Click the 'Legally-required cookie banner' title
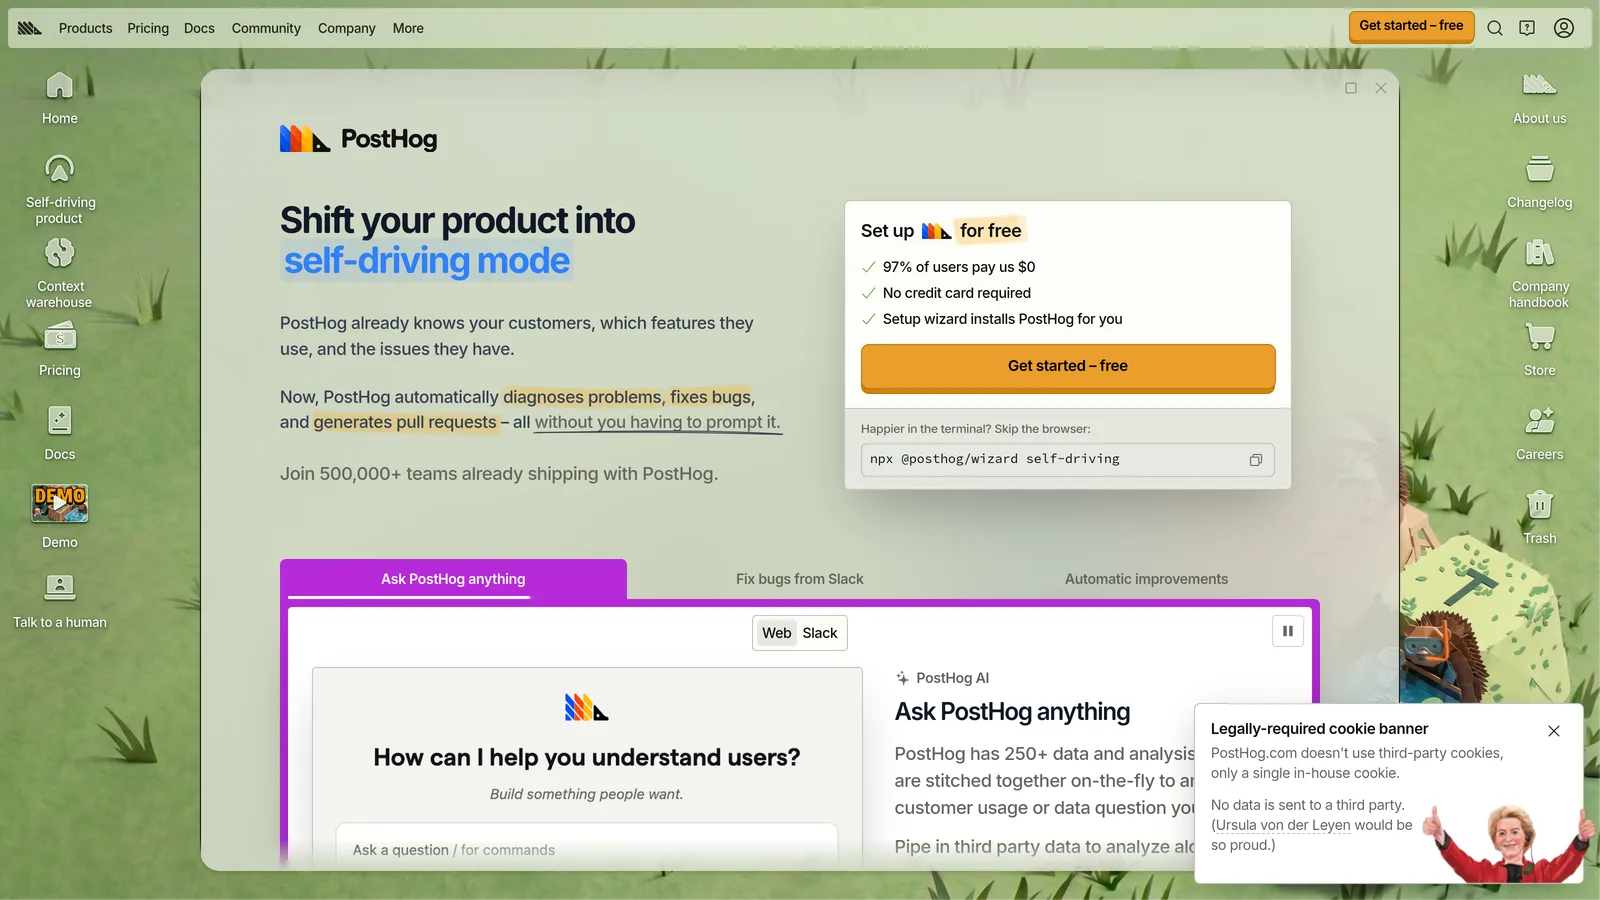The height and width of the screenshot is (900, 1600). click(x=1319, y=729)
